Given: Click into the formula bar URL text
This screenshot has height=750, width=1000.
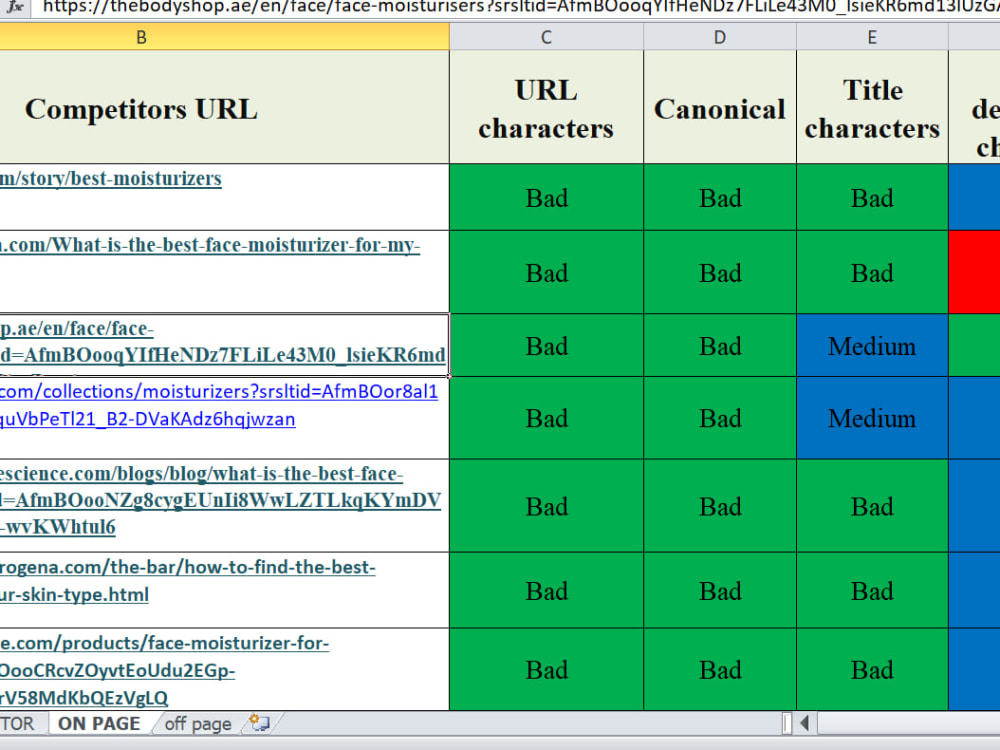Looking at the screenshot, I should (520, 7).
